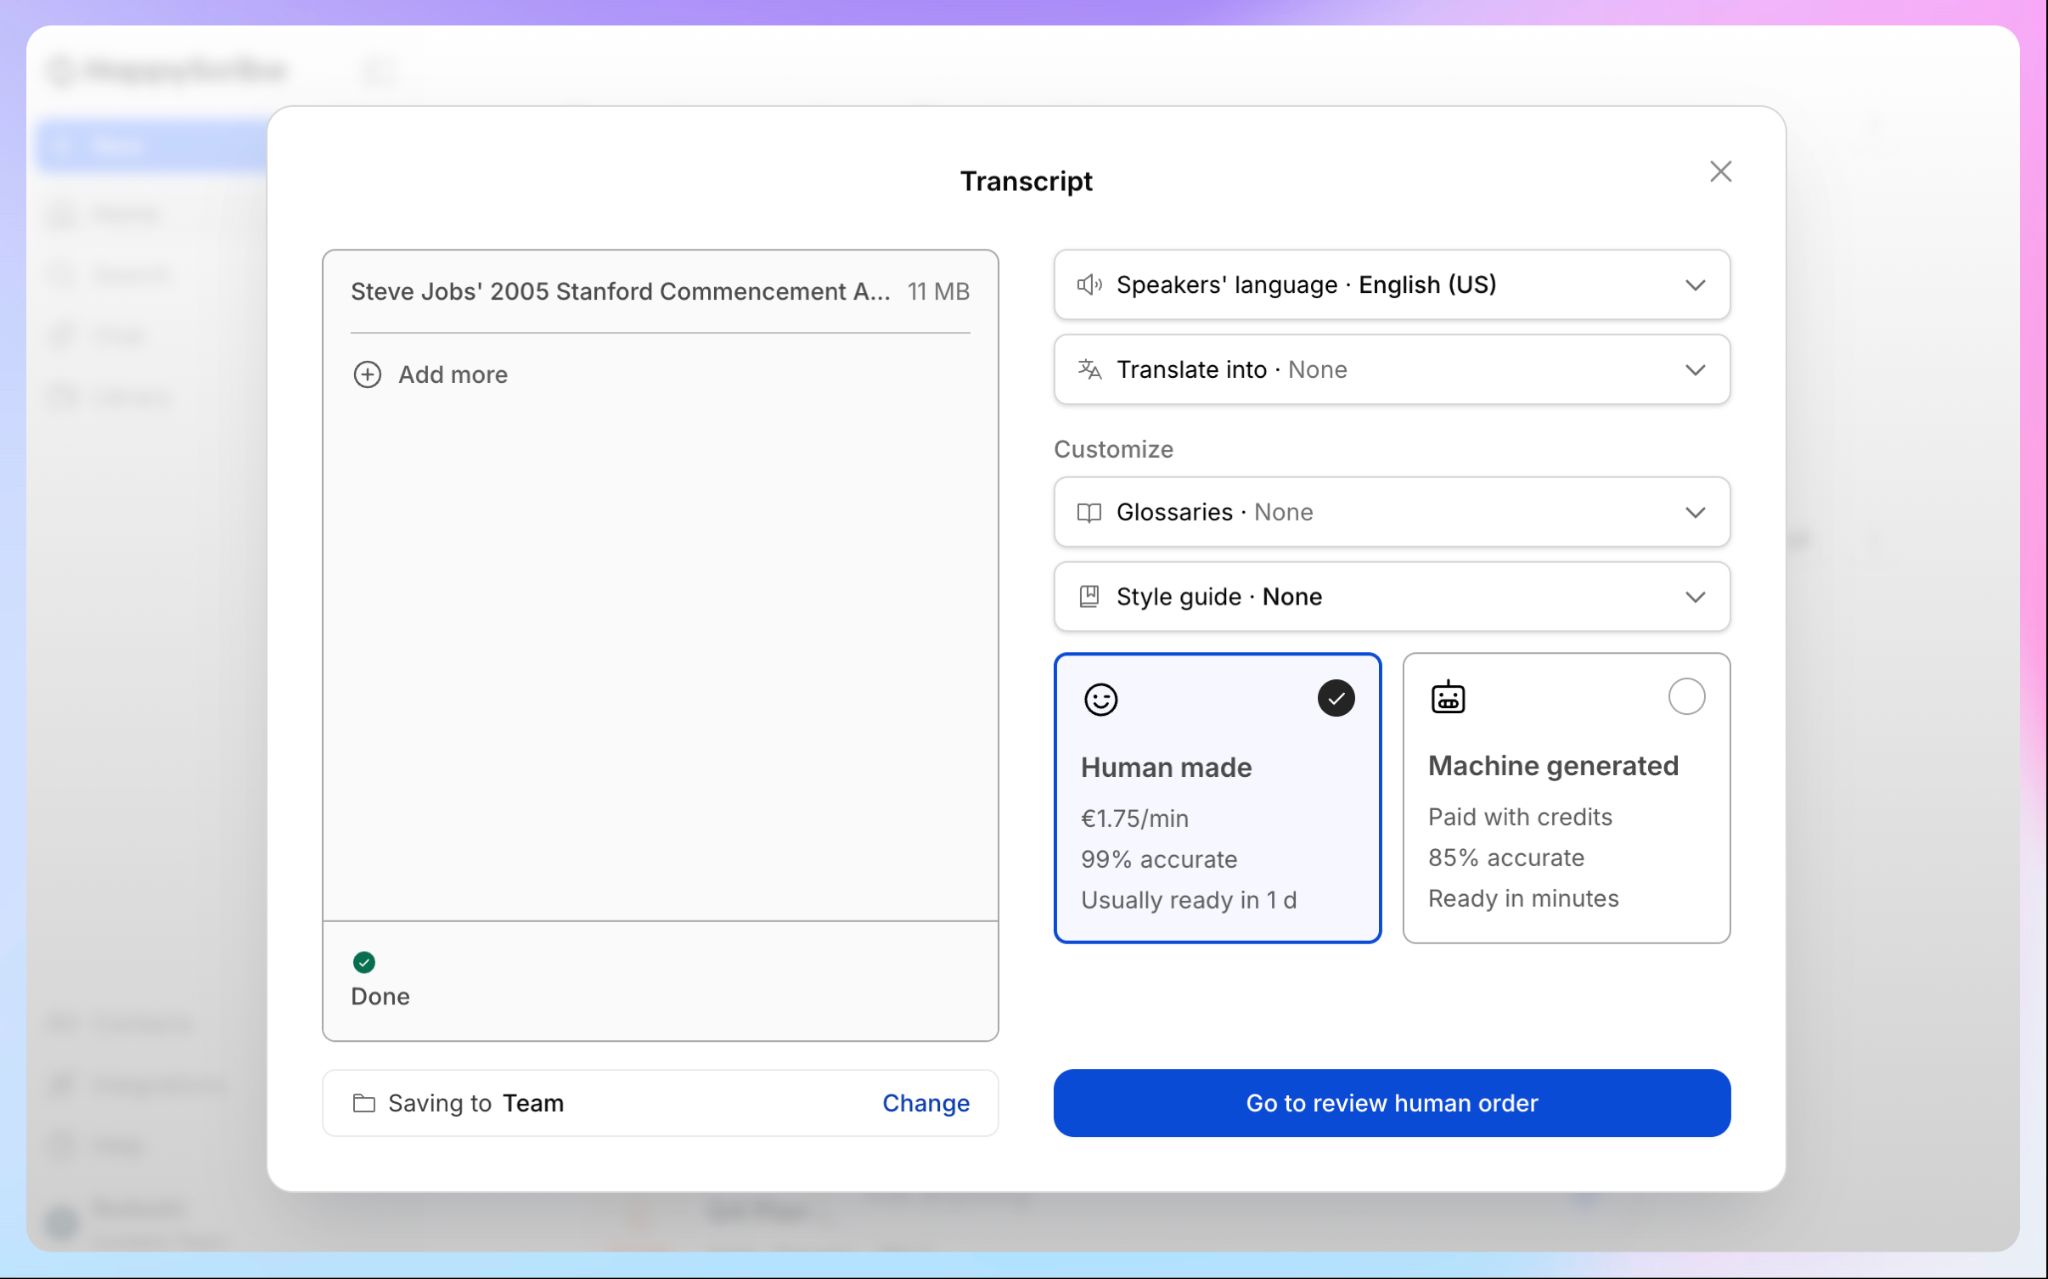Screen dimensions: 2048x1279
Task: Expand the Style guide chevron
Action: pyautogui.click(x=1695, y=597)
